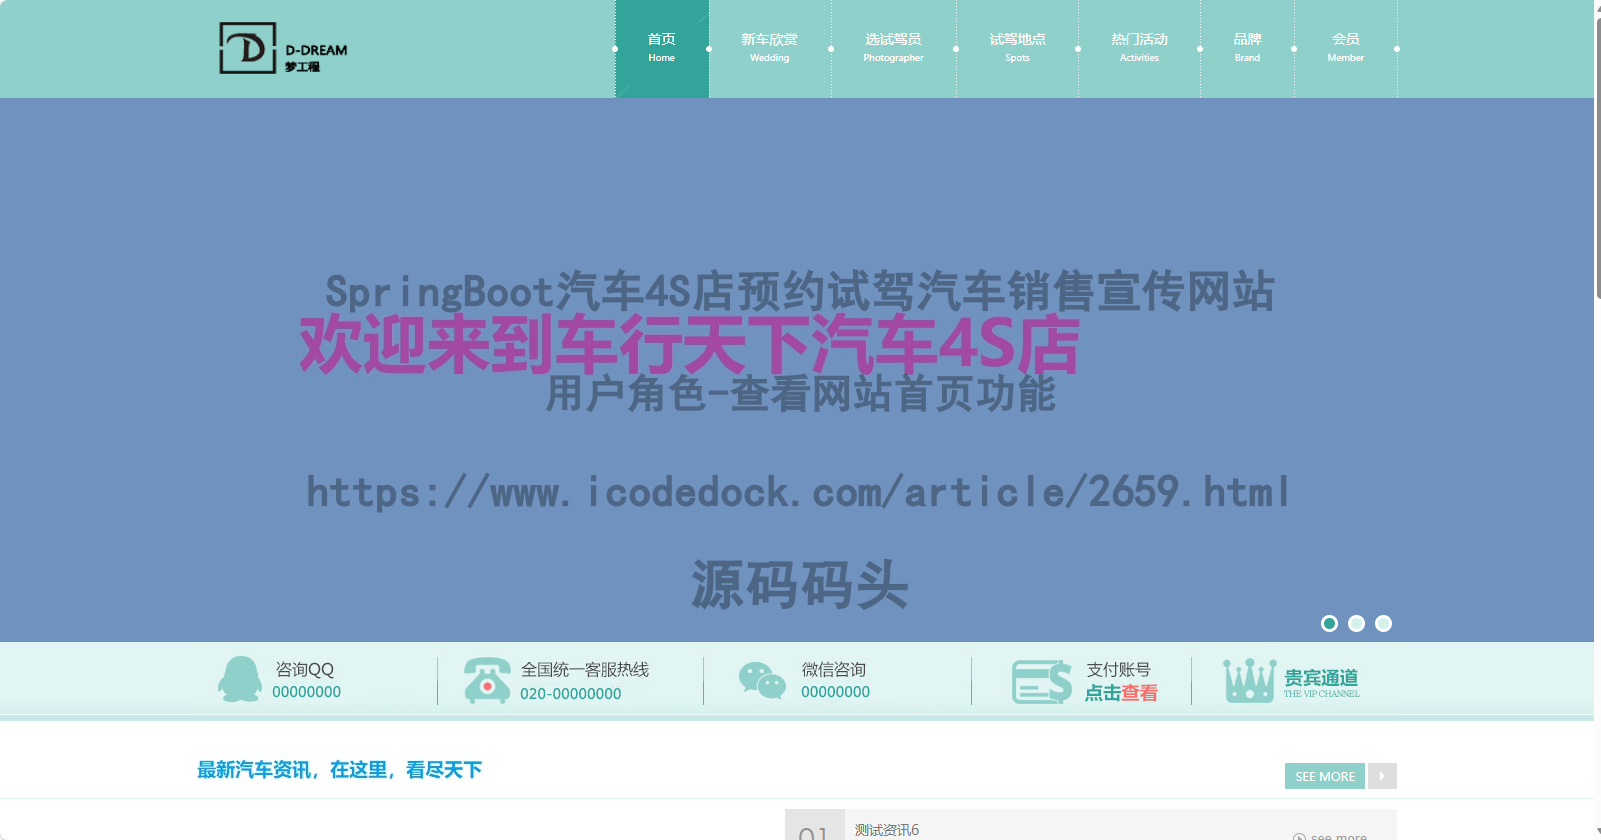
Task: Open the 会员 Member menu item
Action: point(1346,48)
